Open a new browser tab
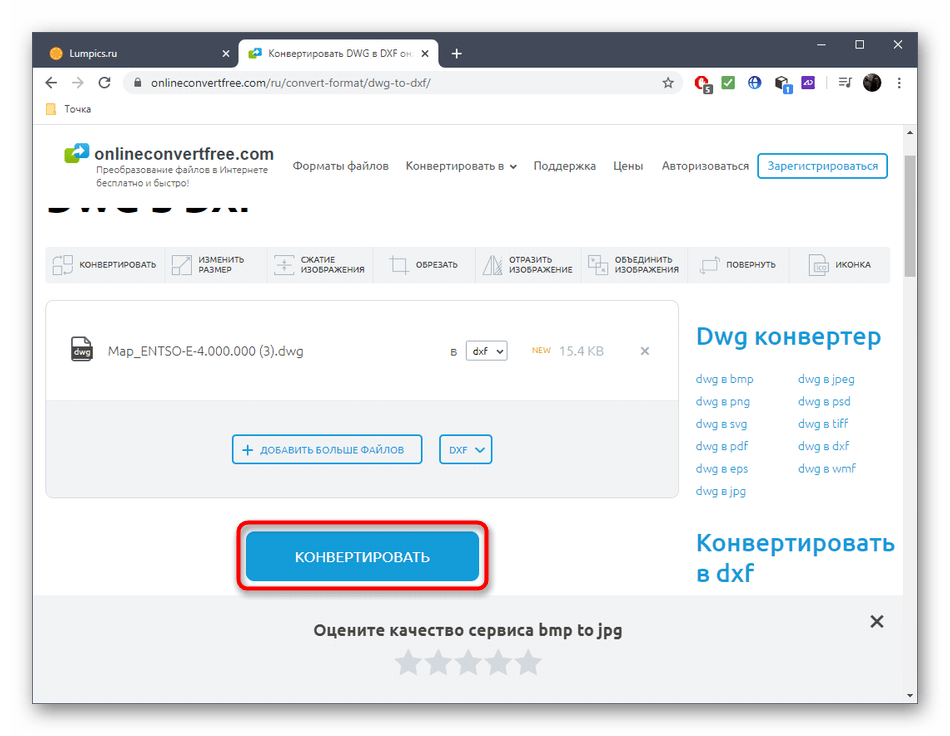 [x=456, y=54]
